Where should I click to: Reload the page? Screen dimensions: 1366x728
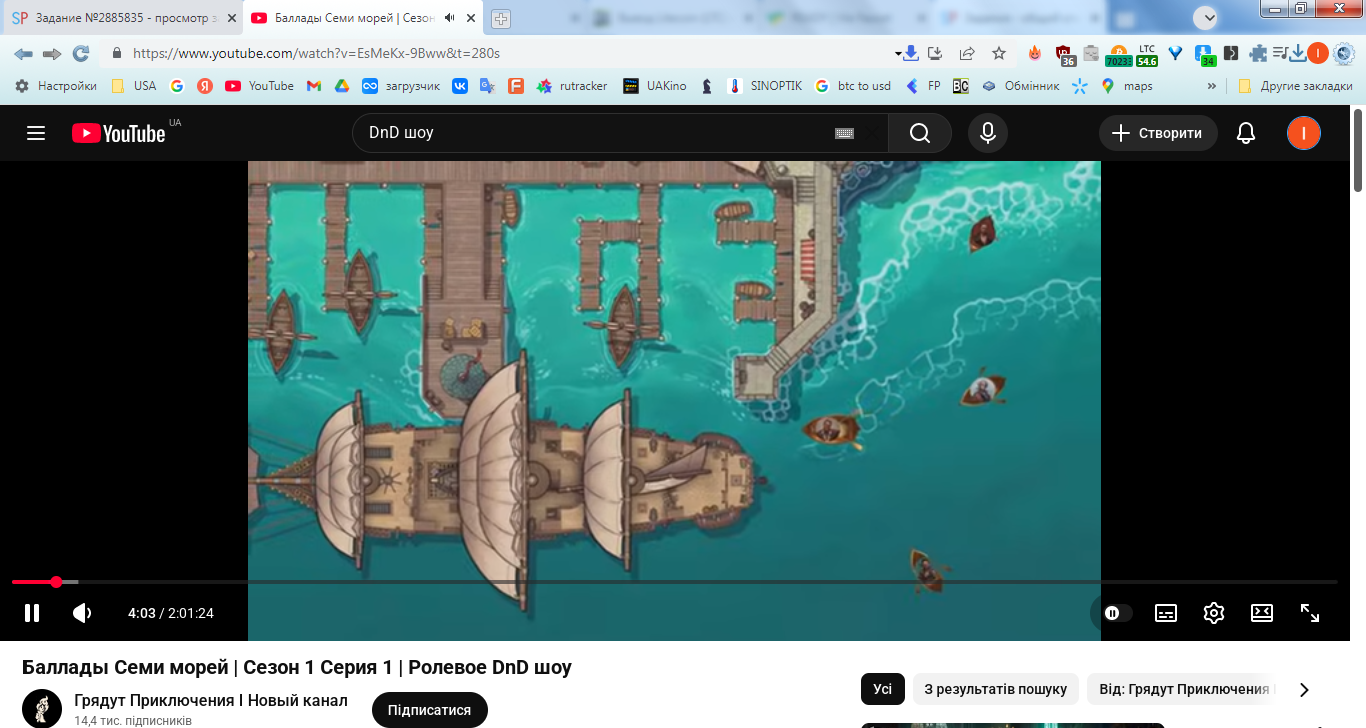[x=81, y=53]
